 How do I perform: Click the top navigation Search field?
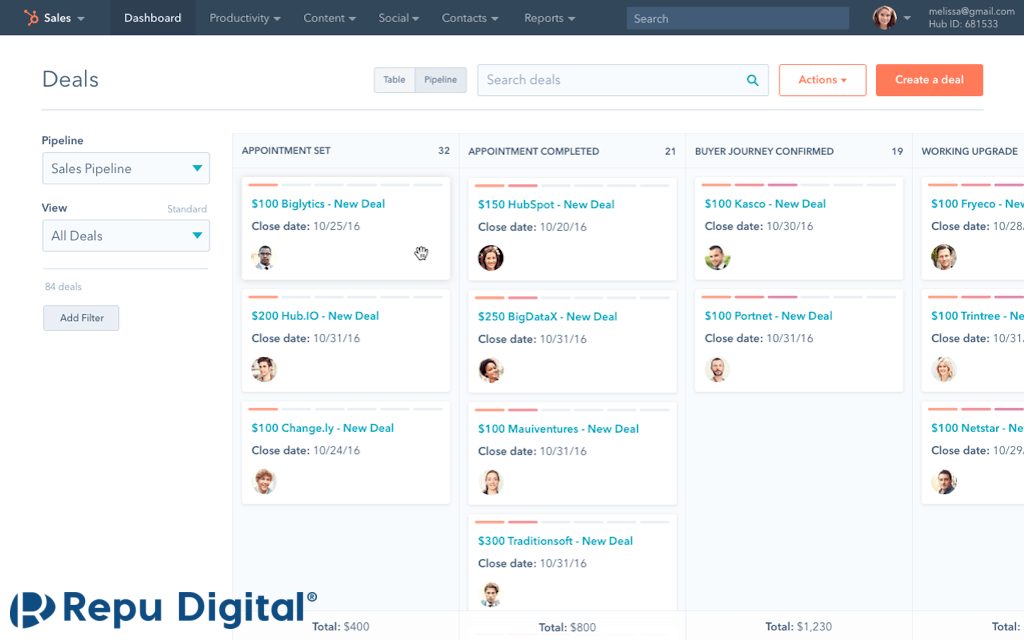click(x=738, y=18)
